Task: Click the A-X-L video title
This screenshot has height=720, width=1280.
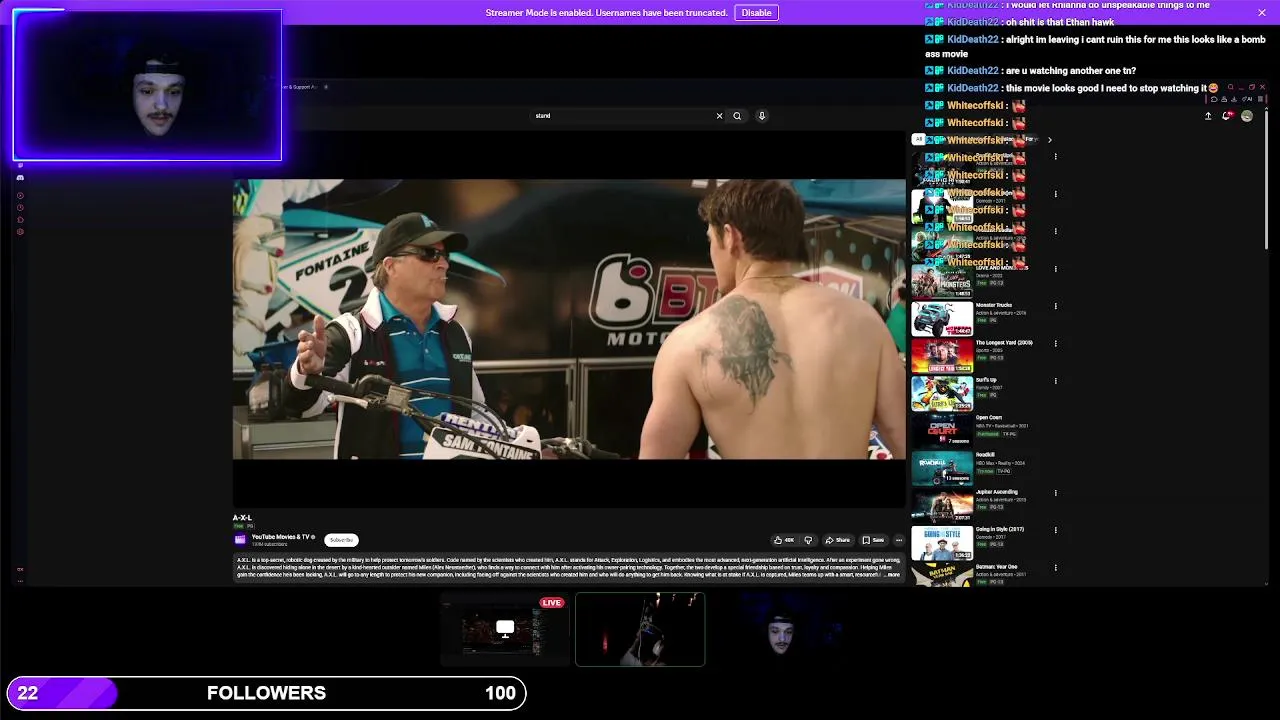Action: (x=242, y=518)
